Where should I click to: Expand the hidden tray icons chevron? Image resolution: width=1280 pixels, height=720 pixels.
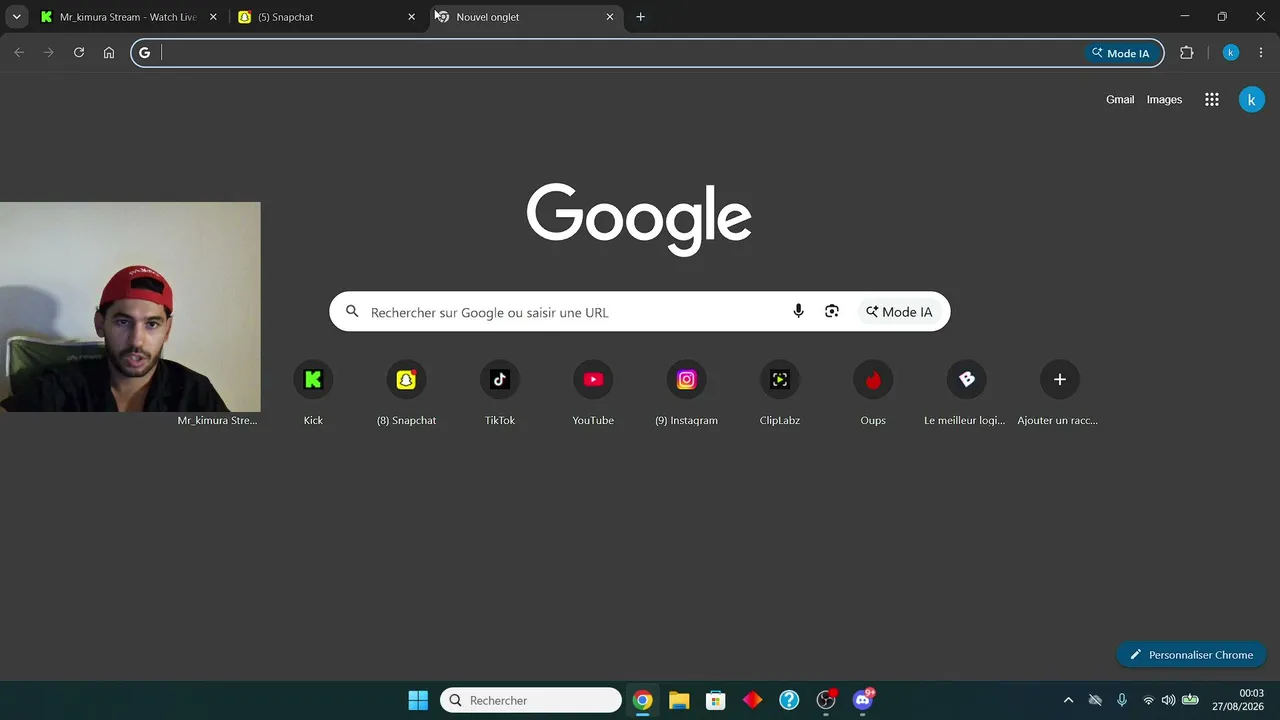click(x=1068, y=700)
